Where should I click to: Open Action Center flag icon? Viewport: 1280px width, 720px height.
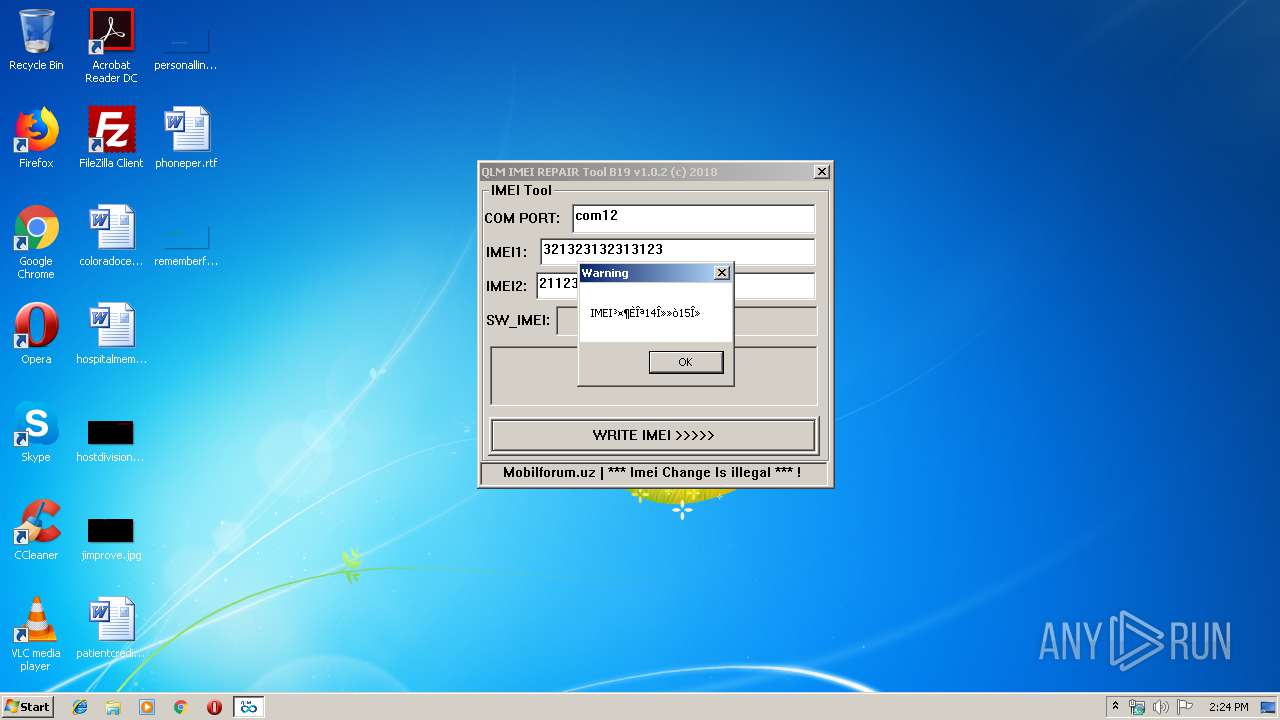click(x=1185, y=707)
